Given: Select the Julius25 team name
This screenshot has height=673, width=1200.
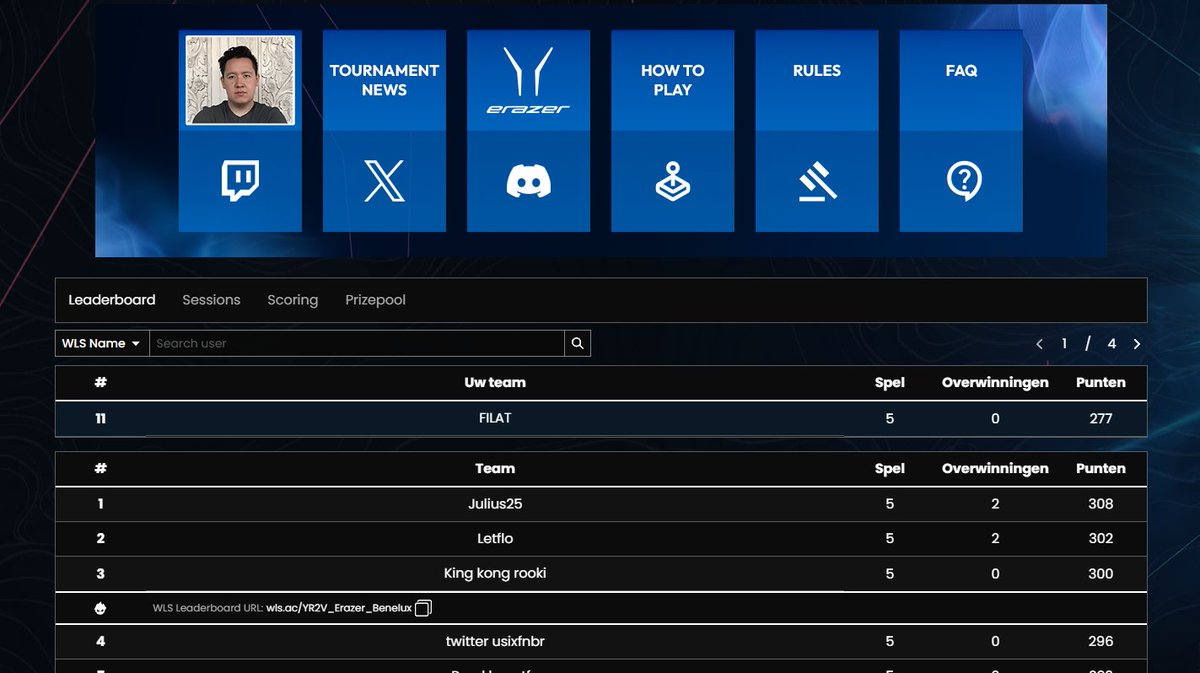Looking at the screenshot, I should click(x=495, y=504).
